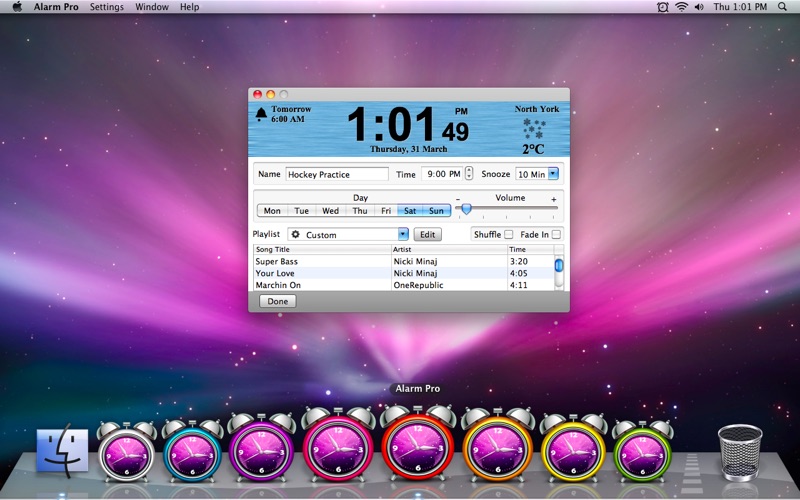Click the 3:20 song time cell
The height and width of the screenshot is (500, 800).
(531, 261)
